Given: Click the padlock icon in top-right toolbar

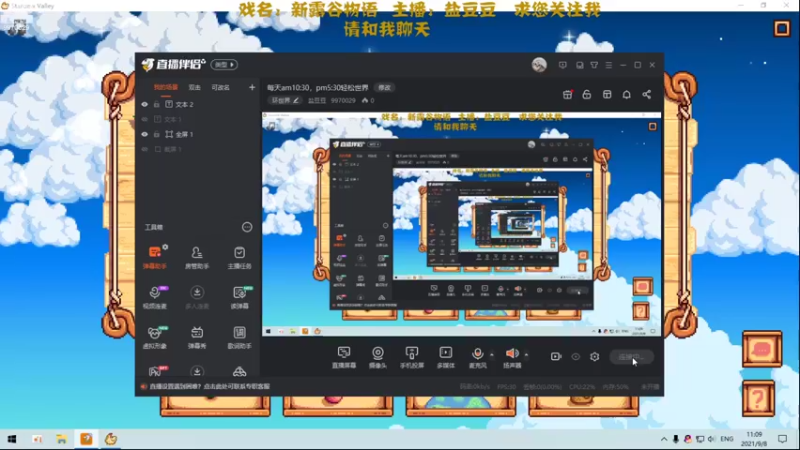Looking at the screenshot, I should [x=587, y=94].
